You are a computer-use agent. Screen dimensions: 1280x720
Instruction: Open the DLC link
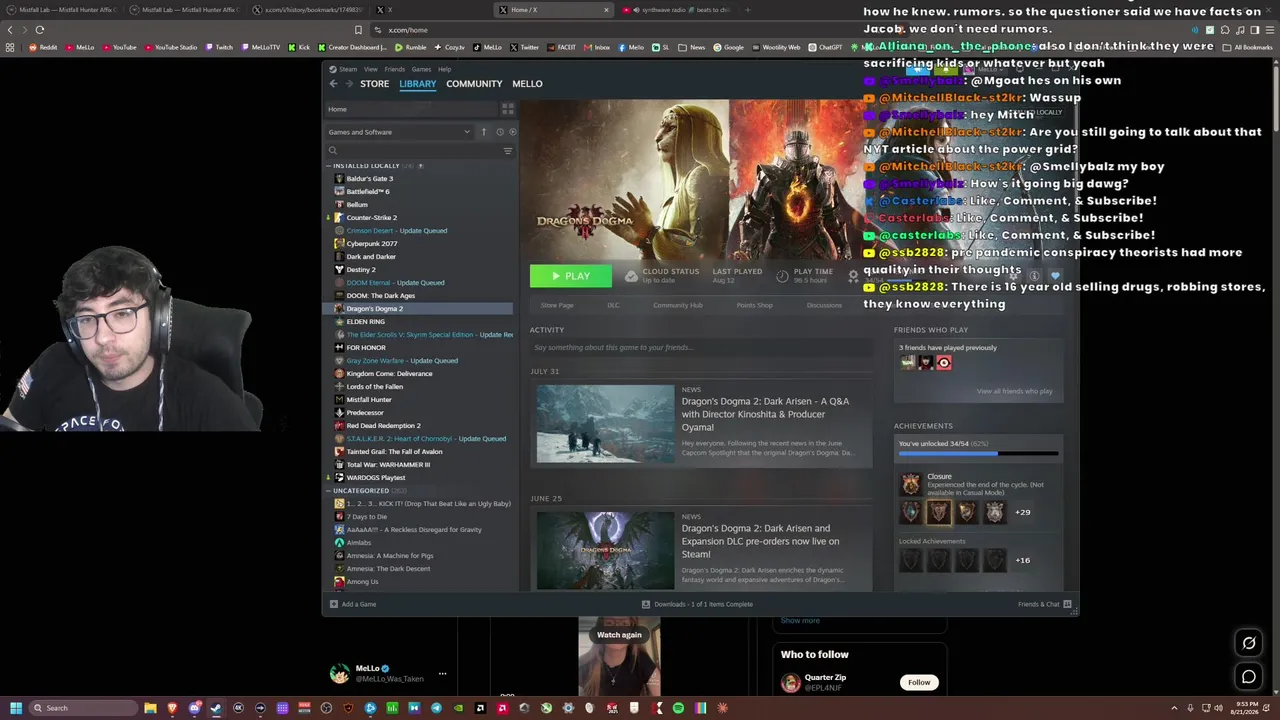pos(613,305)
